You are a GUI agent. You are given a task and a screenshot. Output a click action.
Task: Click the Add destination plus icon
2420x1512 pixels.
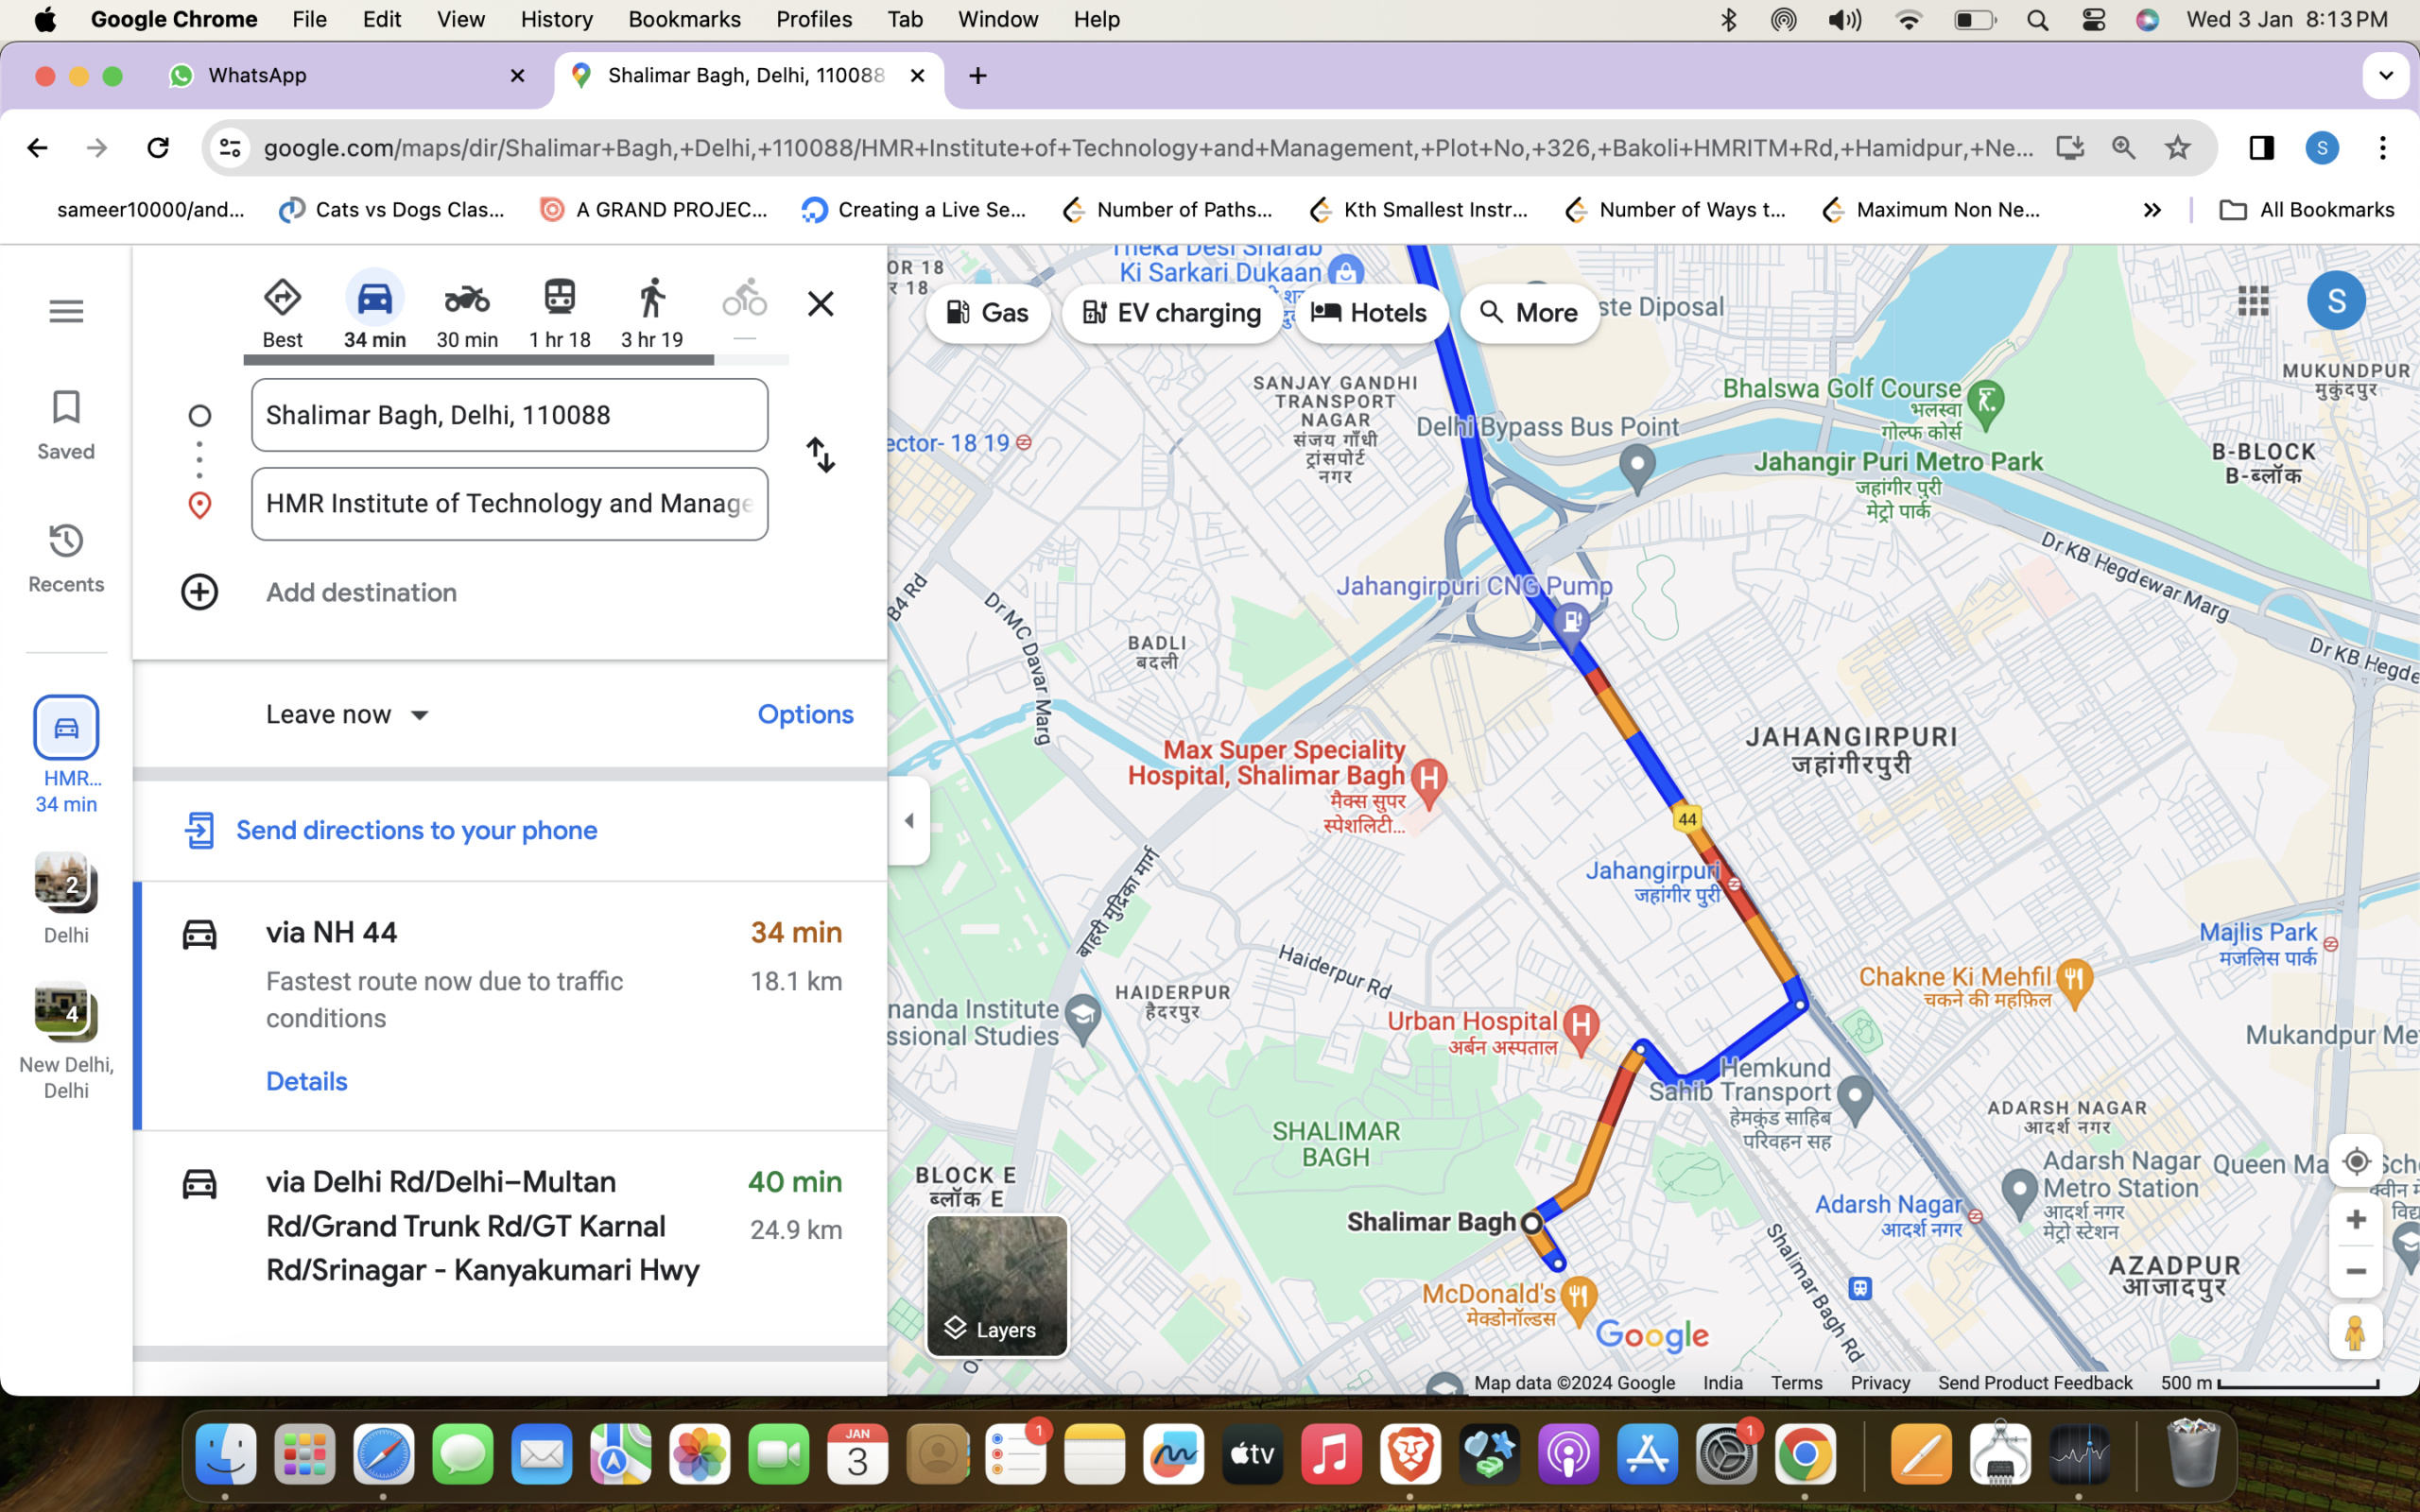pyautogui.click(x=199, y=592)
